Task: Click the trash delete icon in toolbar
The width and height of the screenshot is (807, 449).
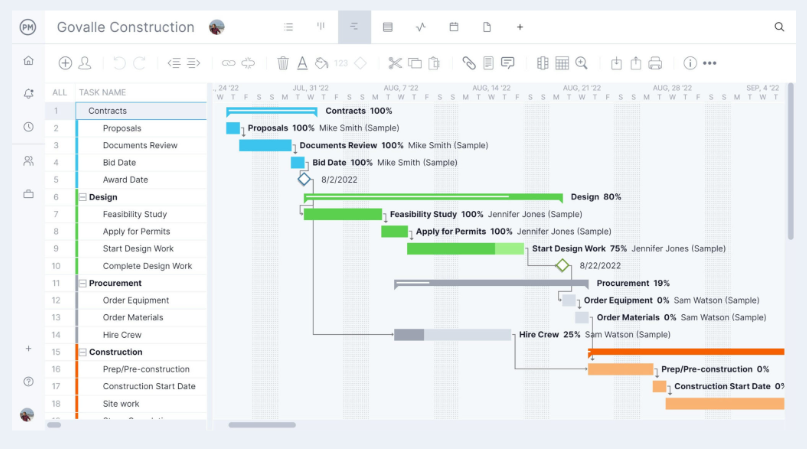Action: [283, 63]
